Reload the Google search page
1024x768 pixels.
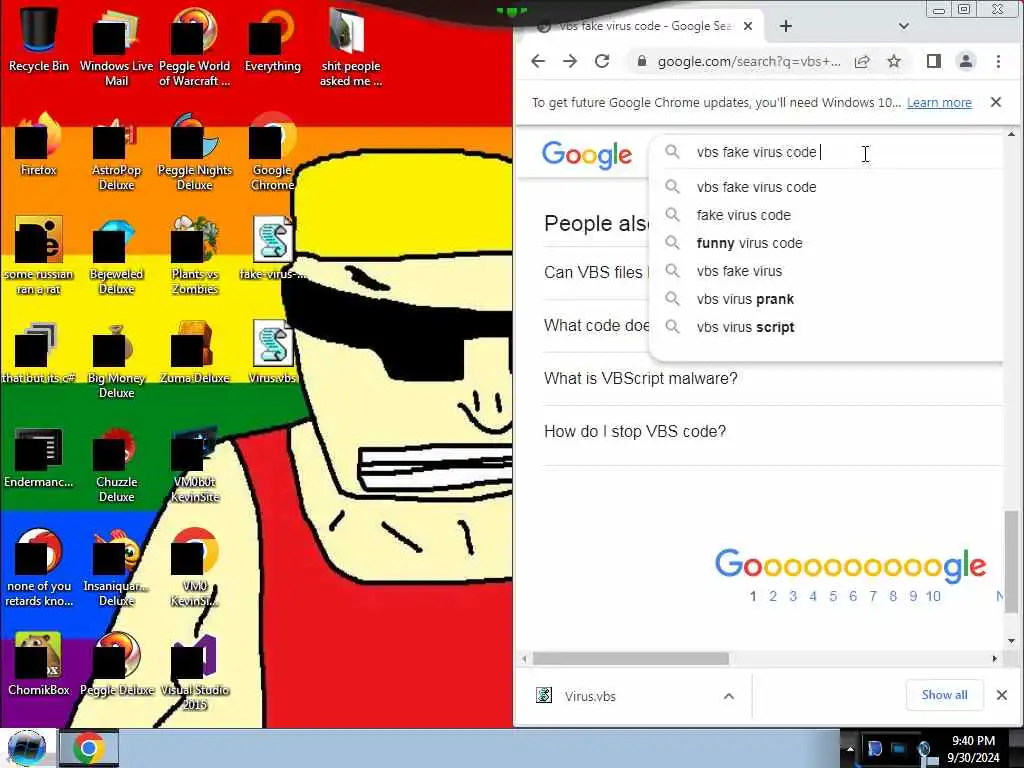point(601,61)
